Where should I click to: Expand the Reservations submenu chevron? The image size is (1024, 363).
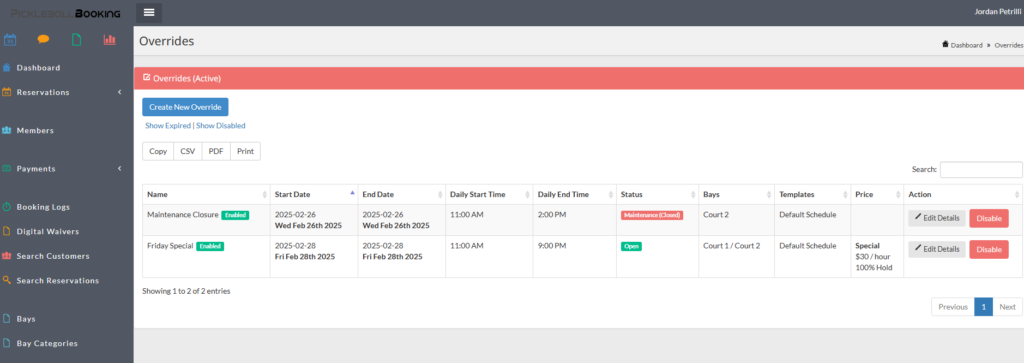tap(120, 92)
